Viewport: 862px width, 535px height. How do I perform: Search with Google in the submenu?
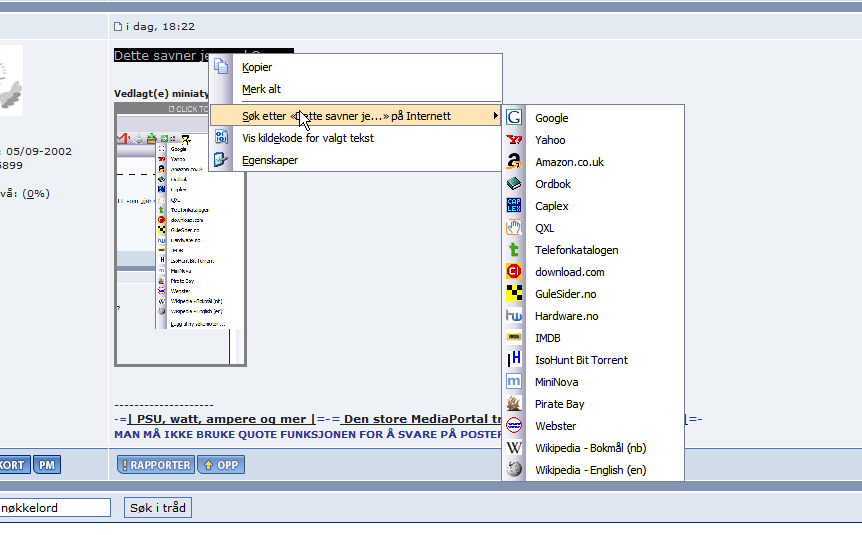[593, 118]
